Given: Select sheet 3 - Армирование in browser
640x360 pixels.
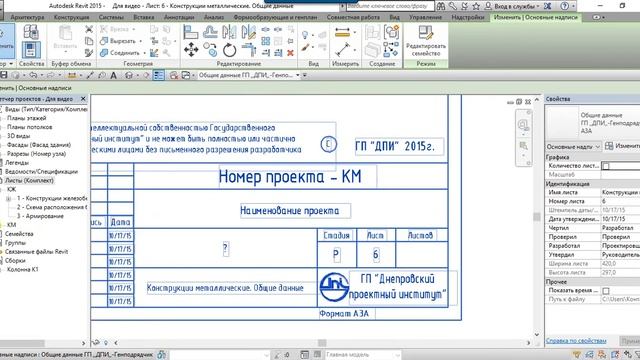Looking at the screenshot, I should 40,216.
